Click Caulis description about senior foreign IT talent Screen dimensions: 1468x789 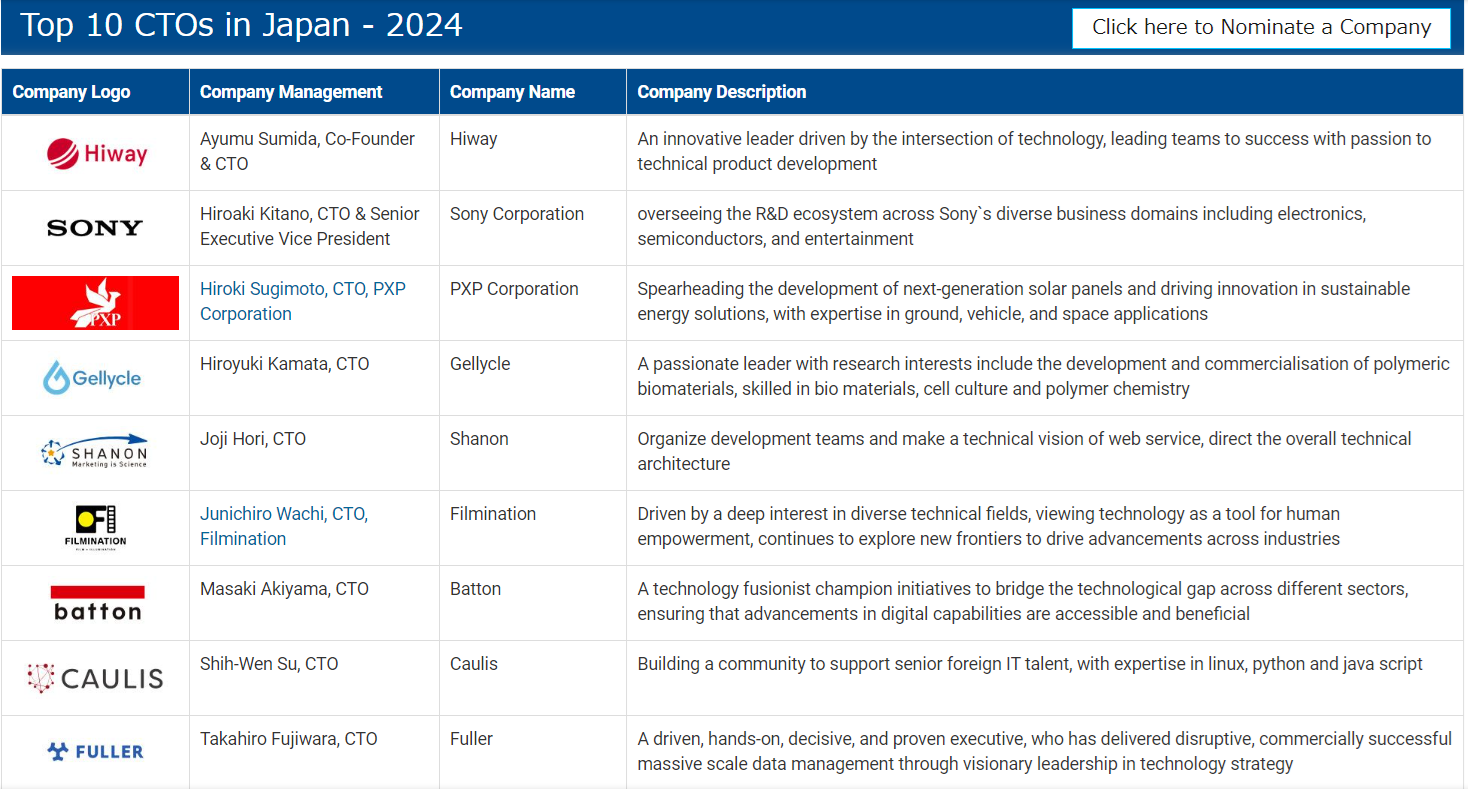coord(1030,664)
